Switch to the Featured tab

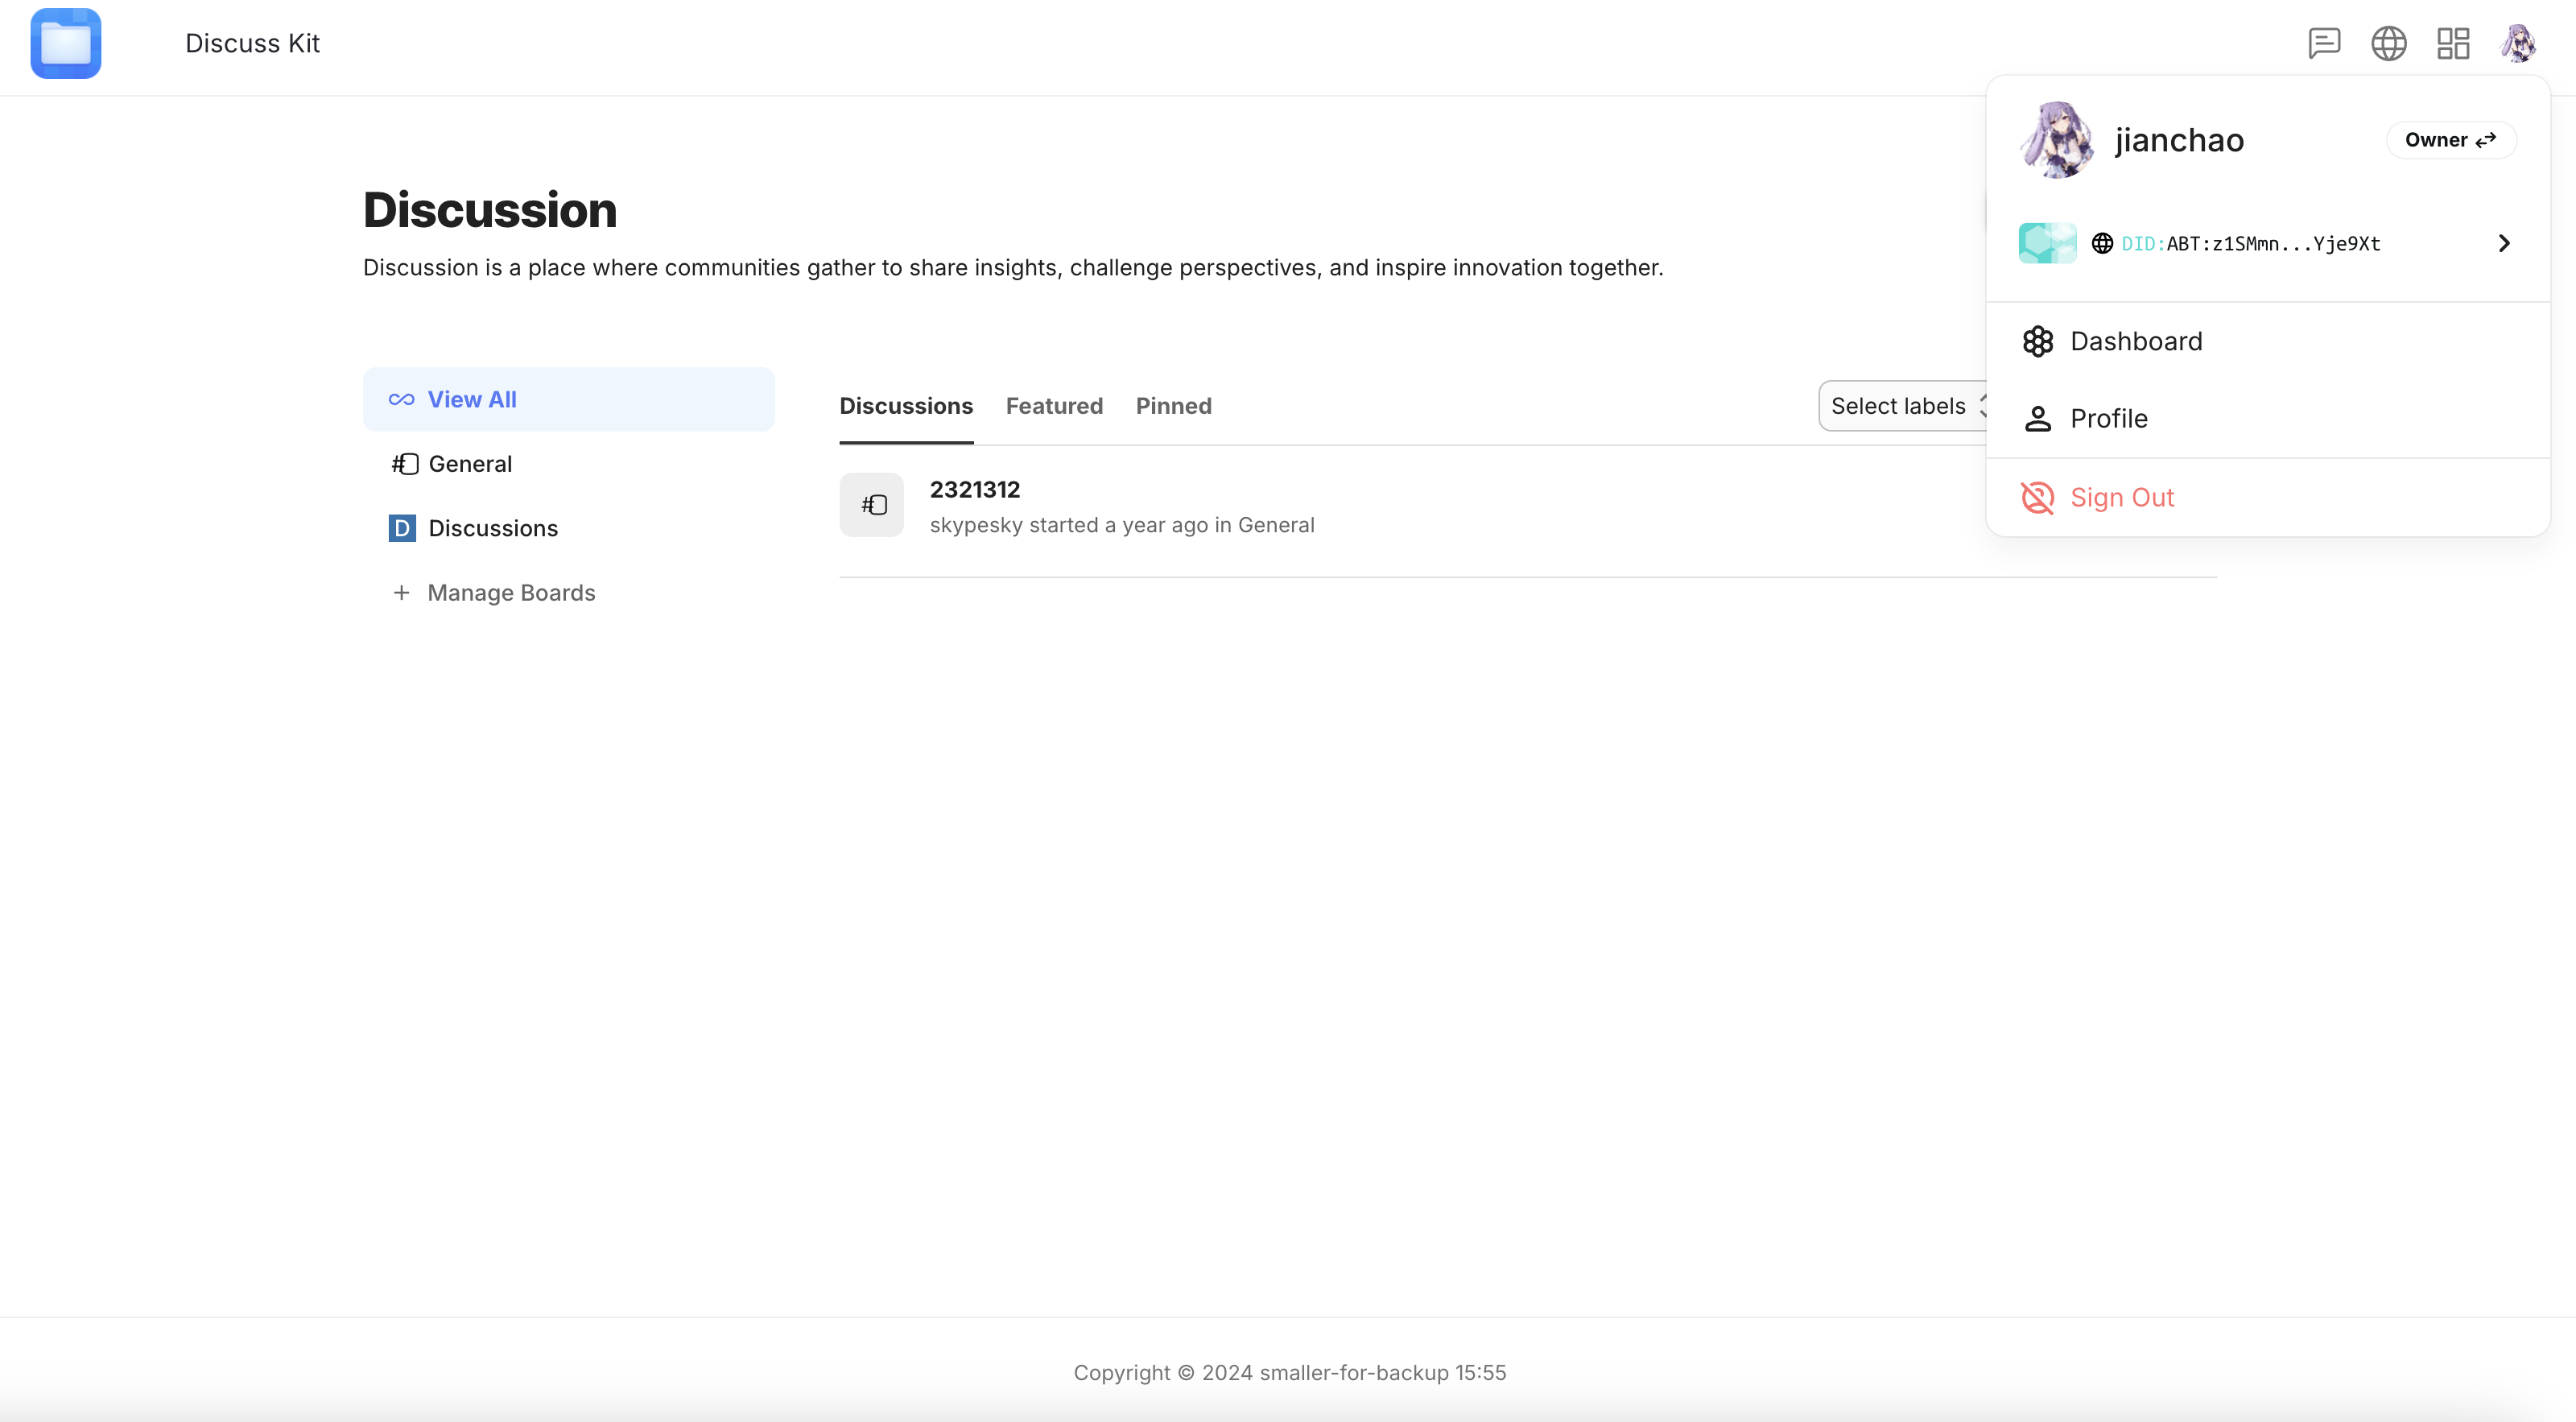click(x=1054, y=406)
